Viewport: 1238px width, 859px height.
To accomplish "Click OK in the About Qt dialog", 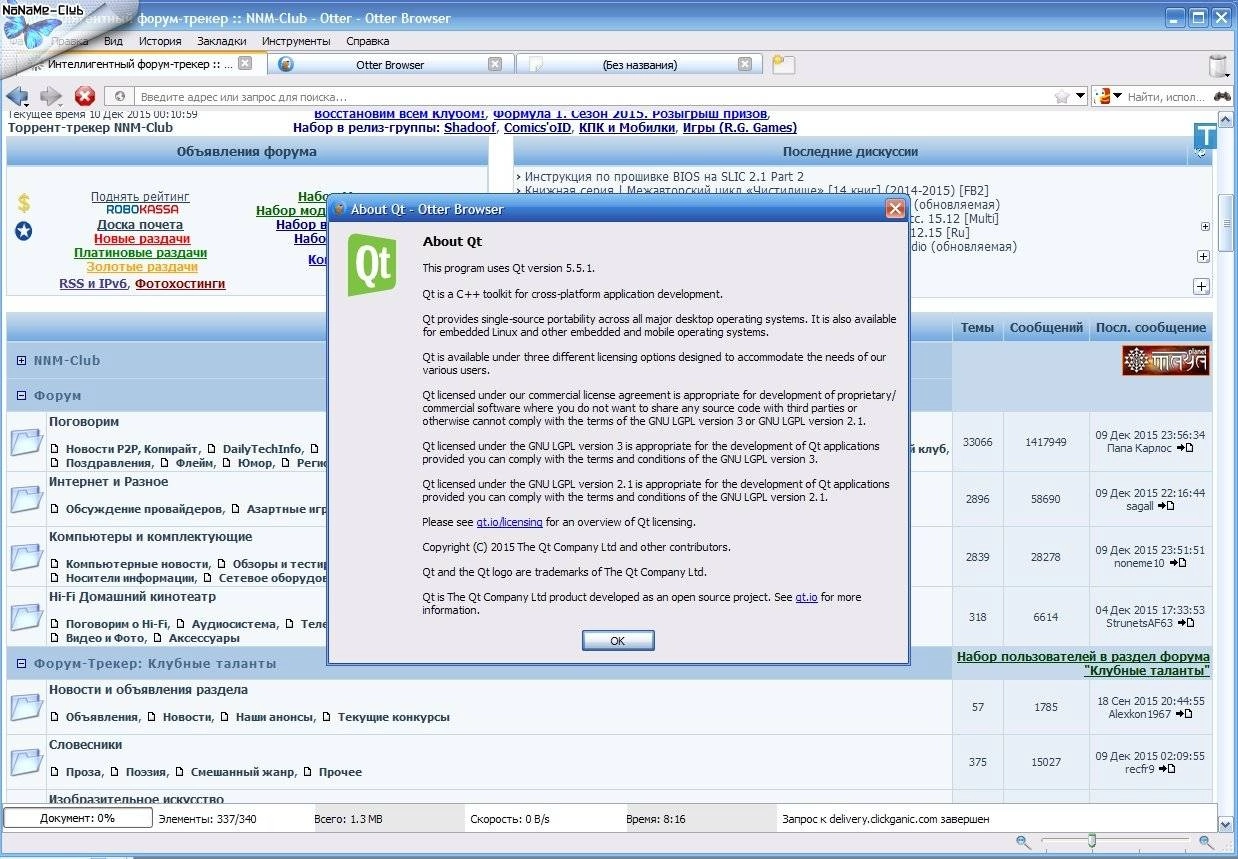I will [618, 640].
